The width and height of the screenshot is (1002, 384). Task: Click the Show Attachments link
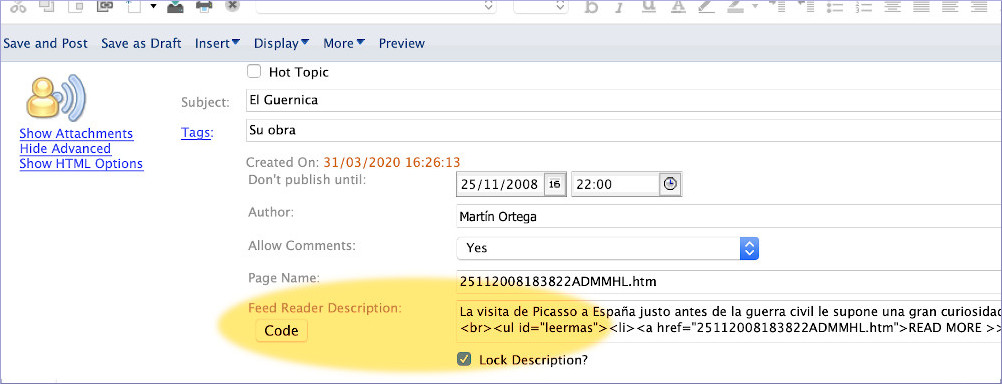tap(76, 134)
